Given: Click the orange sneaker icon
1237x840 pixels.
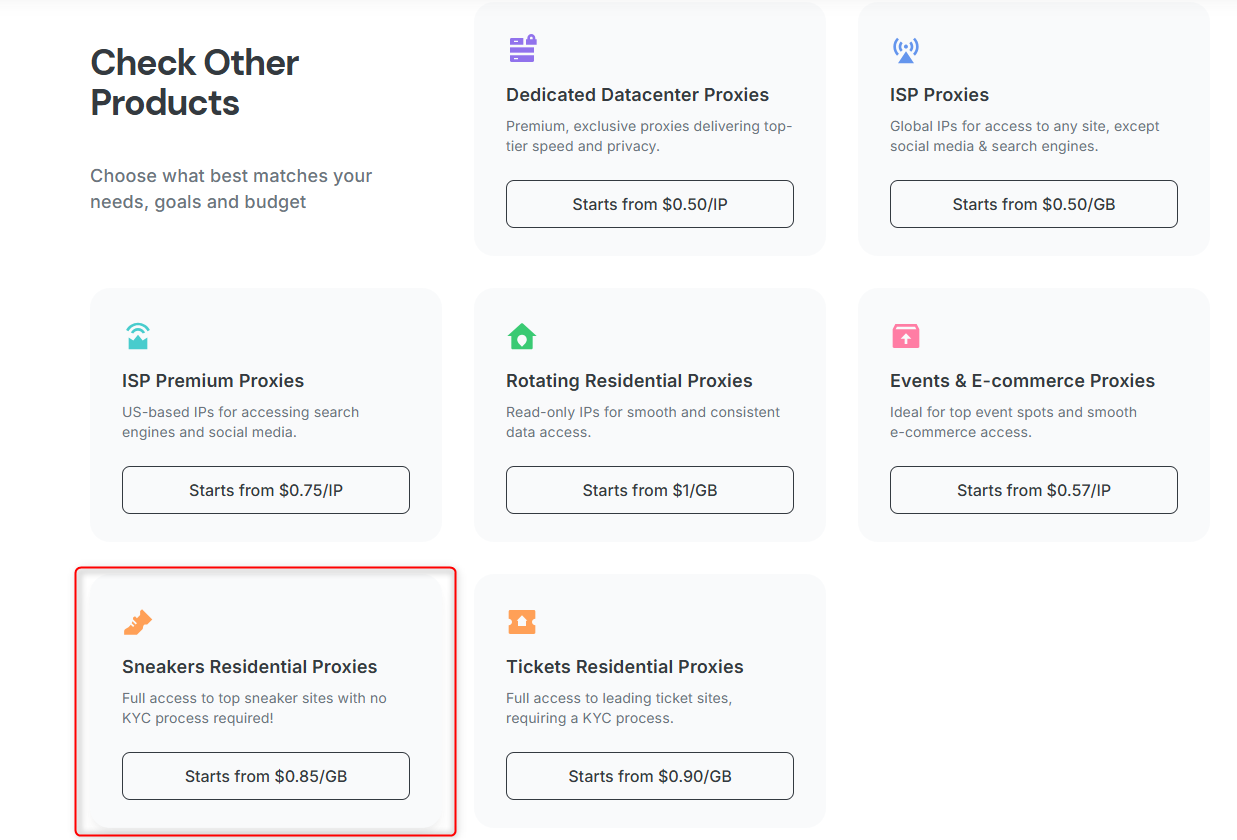Looking at the screenshot, I should pyautogui.click(x=138, y=622).
